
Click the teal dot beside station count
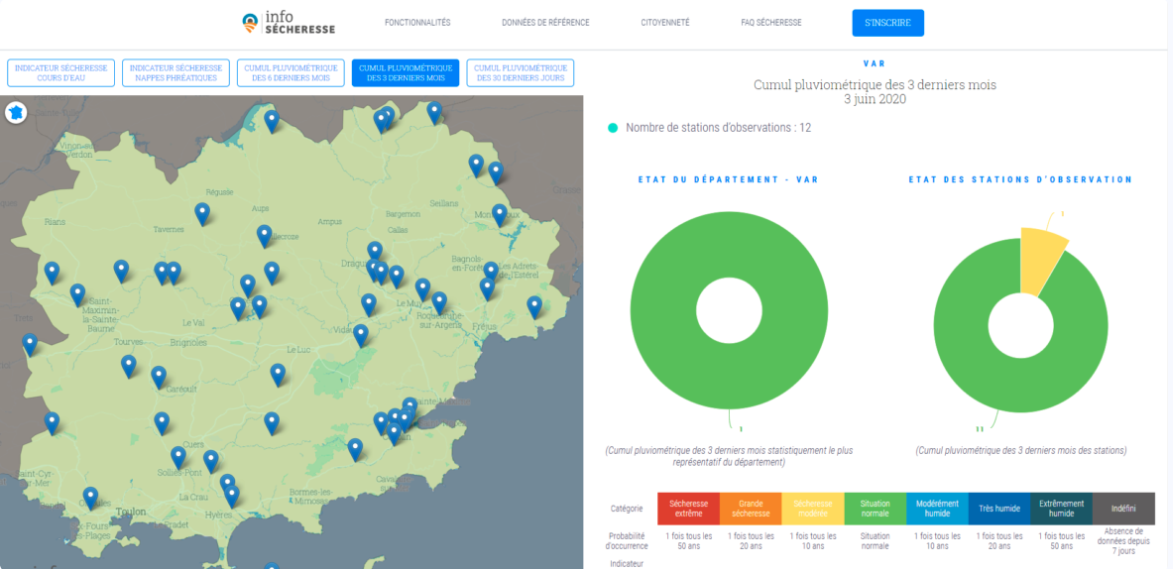pos(613,128)
